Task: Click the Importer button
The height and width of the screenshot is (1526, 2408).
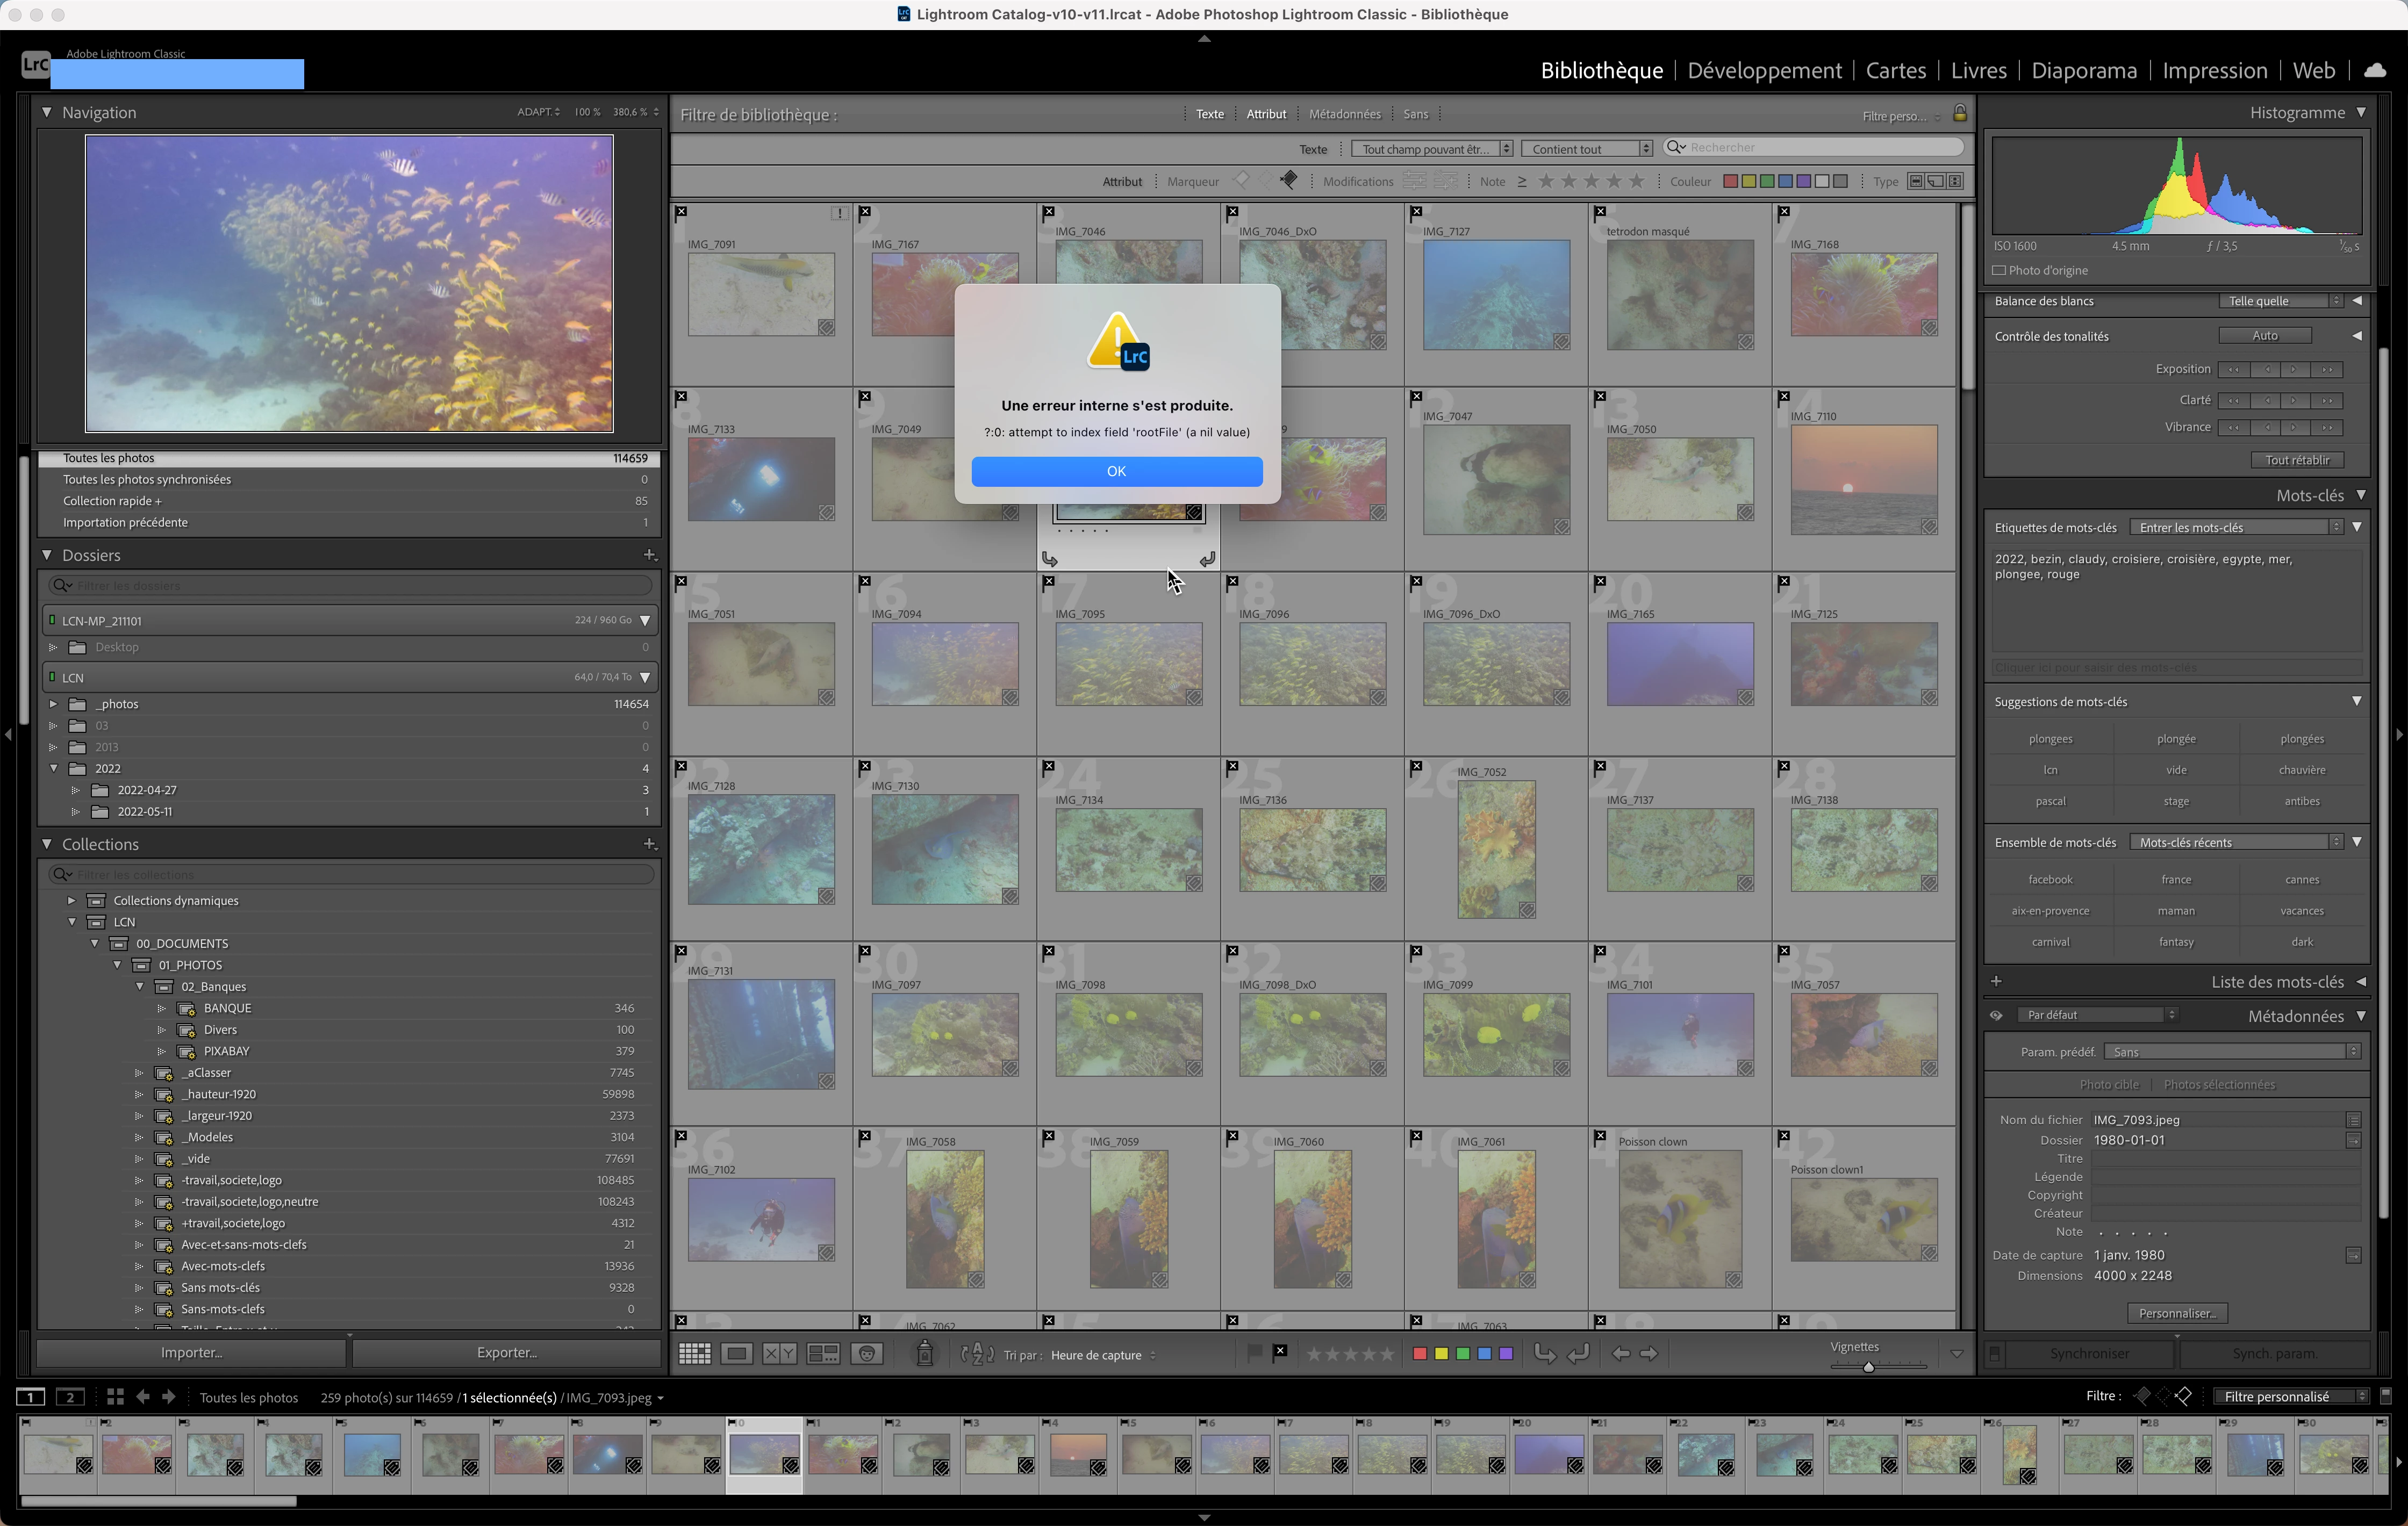Action: point(191,1353)
